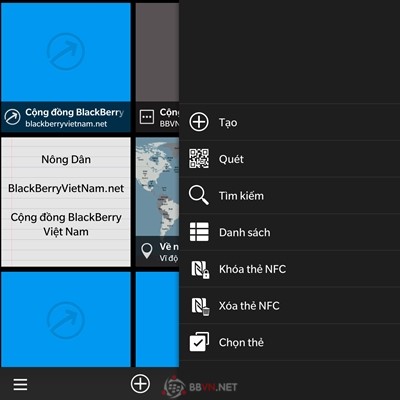Image resolution: width=400 pixels, height=400 pixels.
Task: Open the world map location tile
Action: coord(157,202)
